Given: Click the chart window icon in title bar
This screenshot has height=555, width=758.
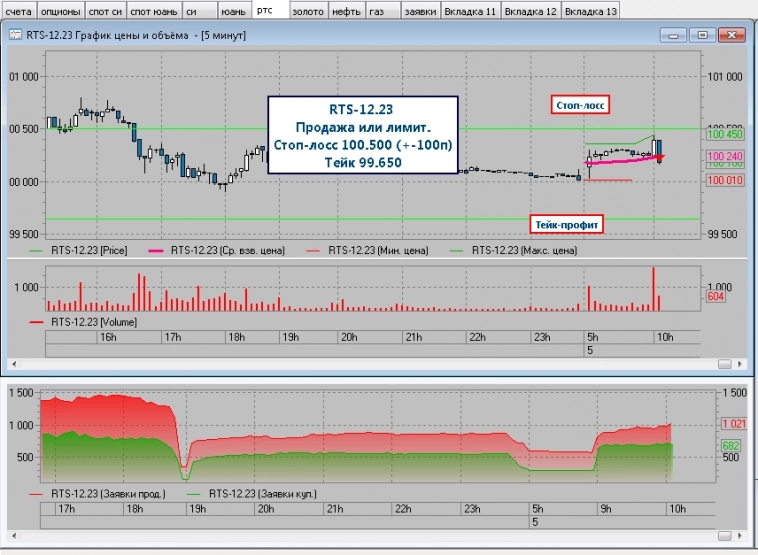Looking at the screenshot, I should [x=14, y=35].
